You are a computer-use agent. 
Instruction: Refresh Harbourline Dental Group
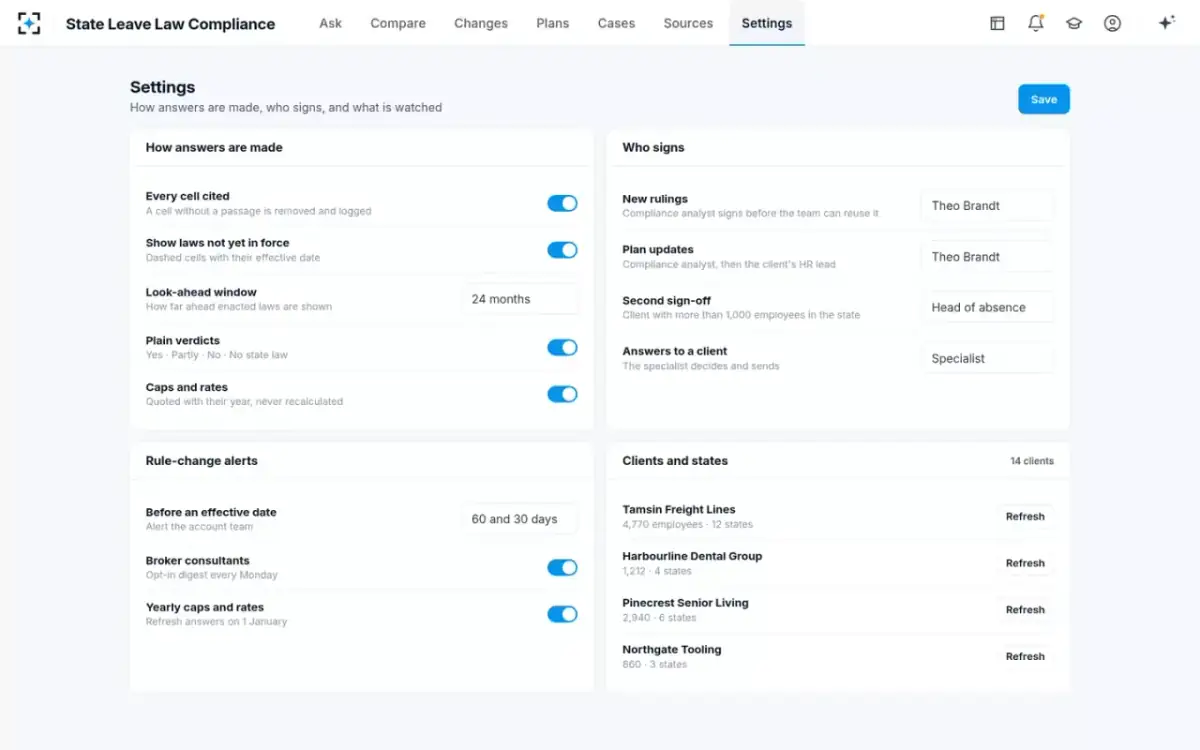click(1025, 563)
